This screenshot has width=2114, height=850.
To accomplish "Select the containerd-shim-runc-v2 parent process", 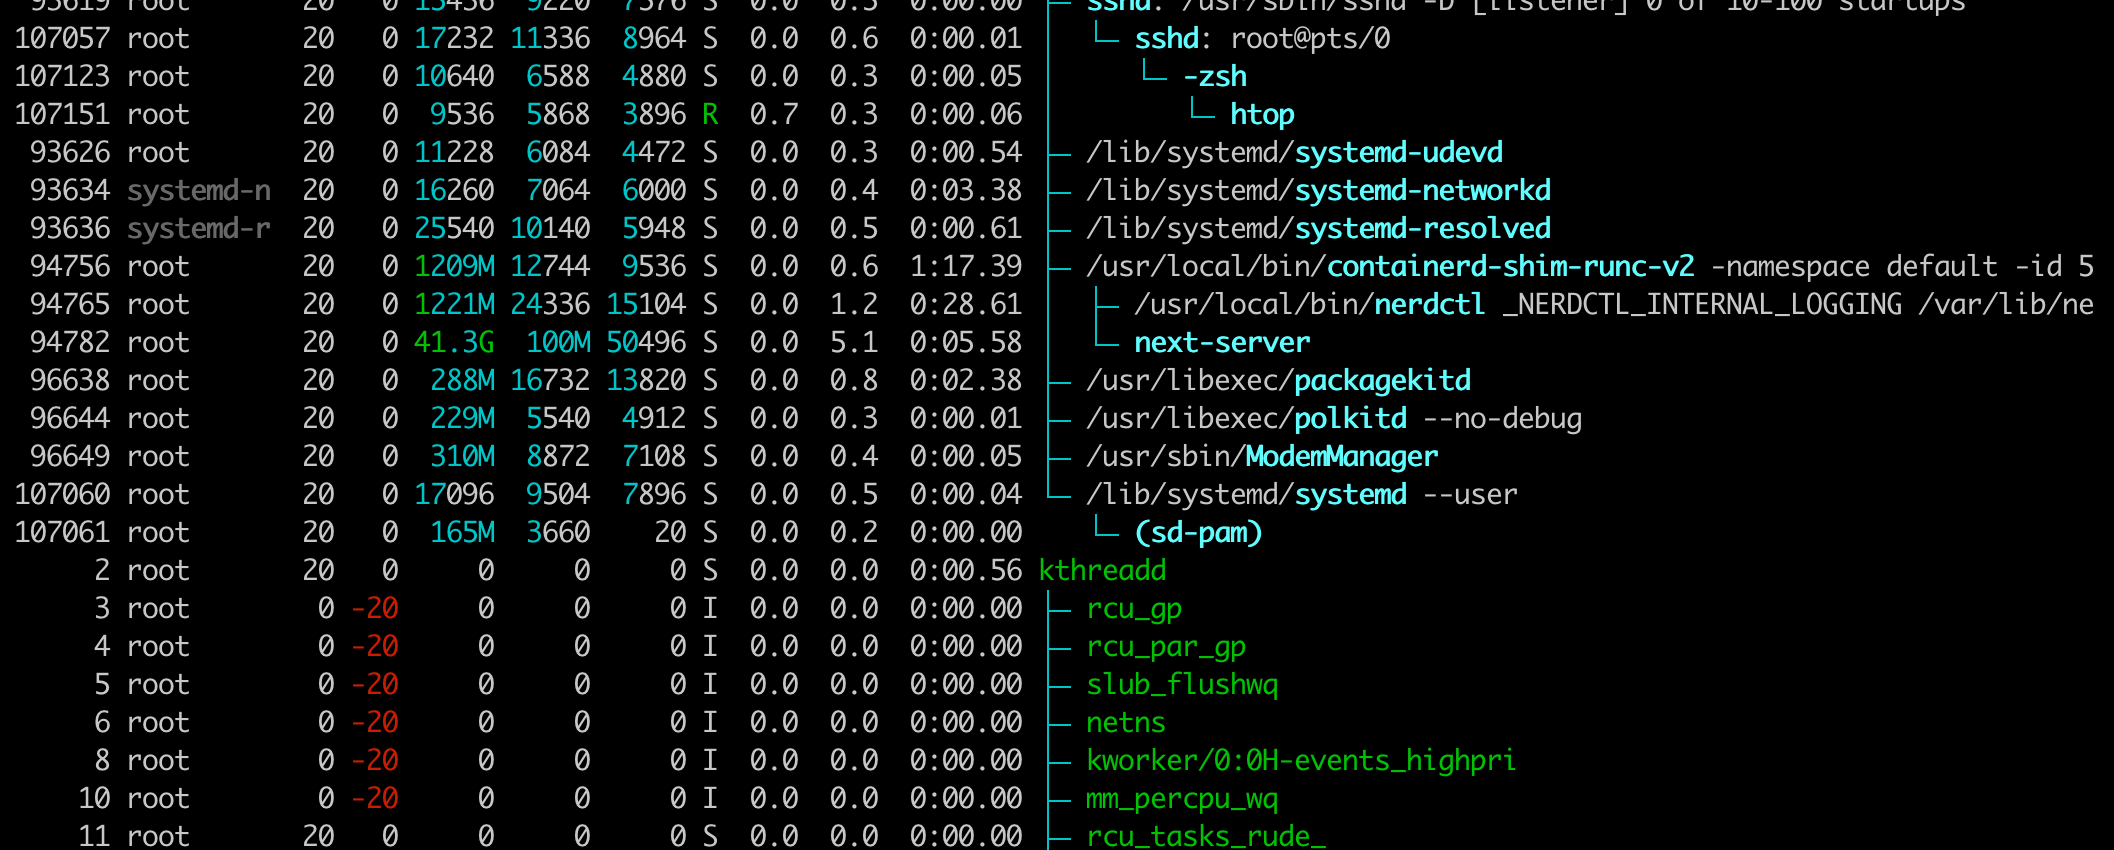I will coord(1510,267).
